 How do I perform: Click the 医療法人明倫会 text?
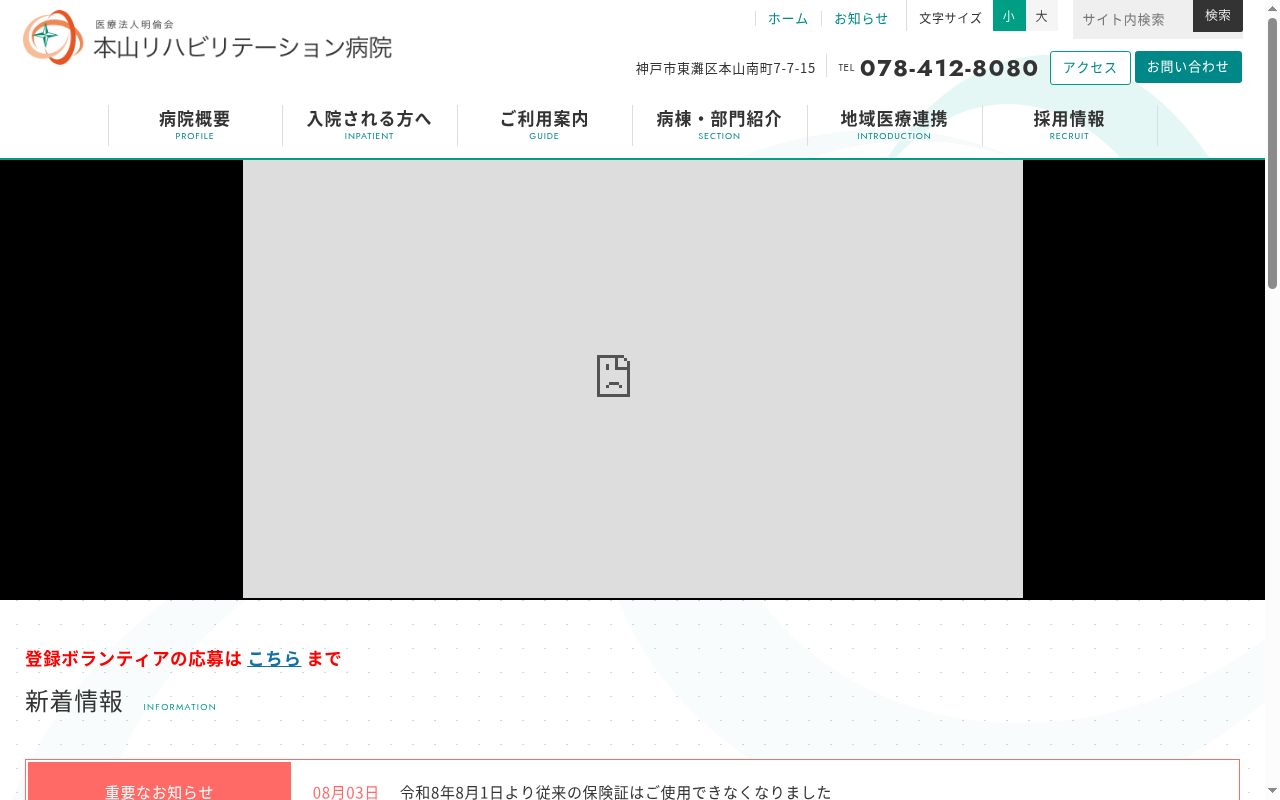[x=135, y=24]
